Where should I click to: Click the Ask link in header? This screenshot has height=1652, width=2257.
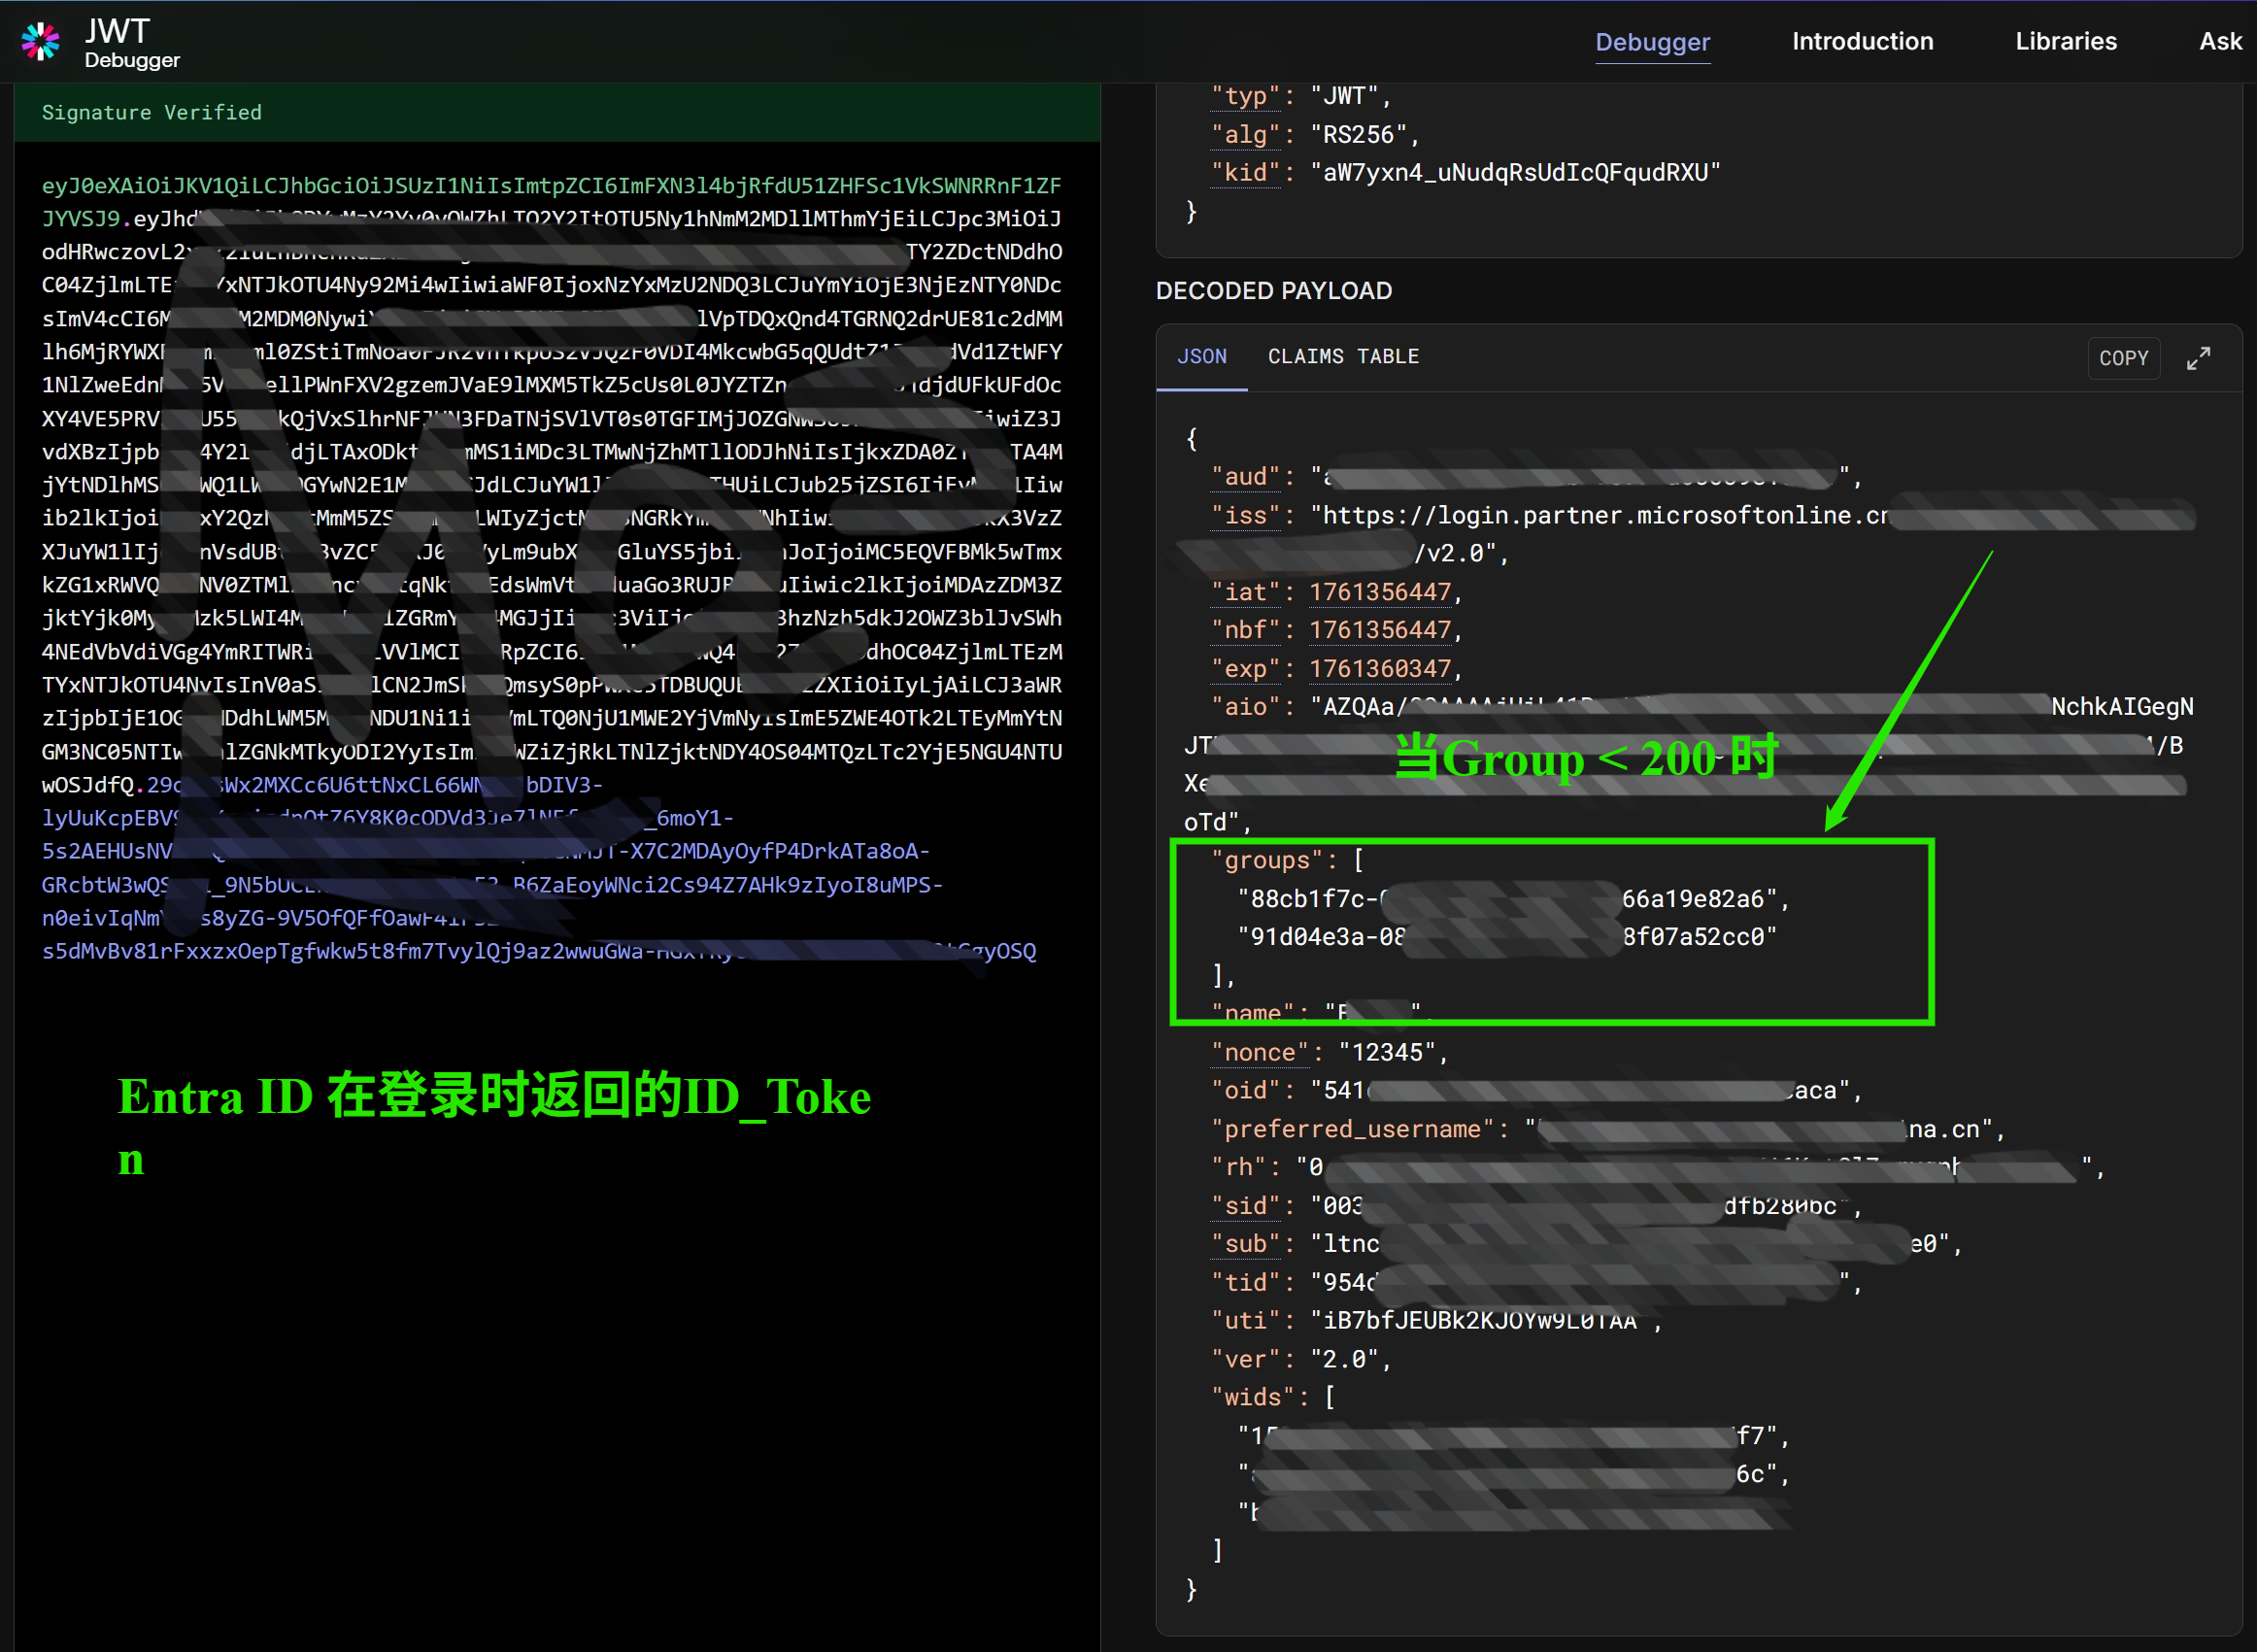(x=2219, y=42)
